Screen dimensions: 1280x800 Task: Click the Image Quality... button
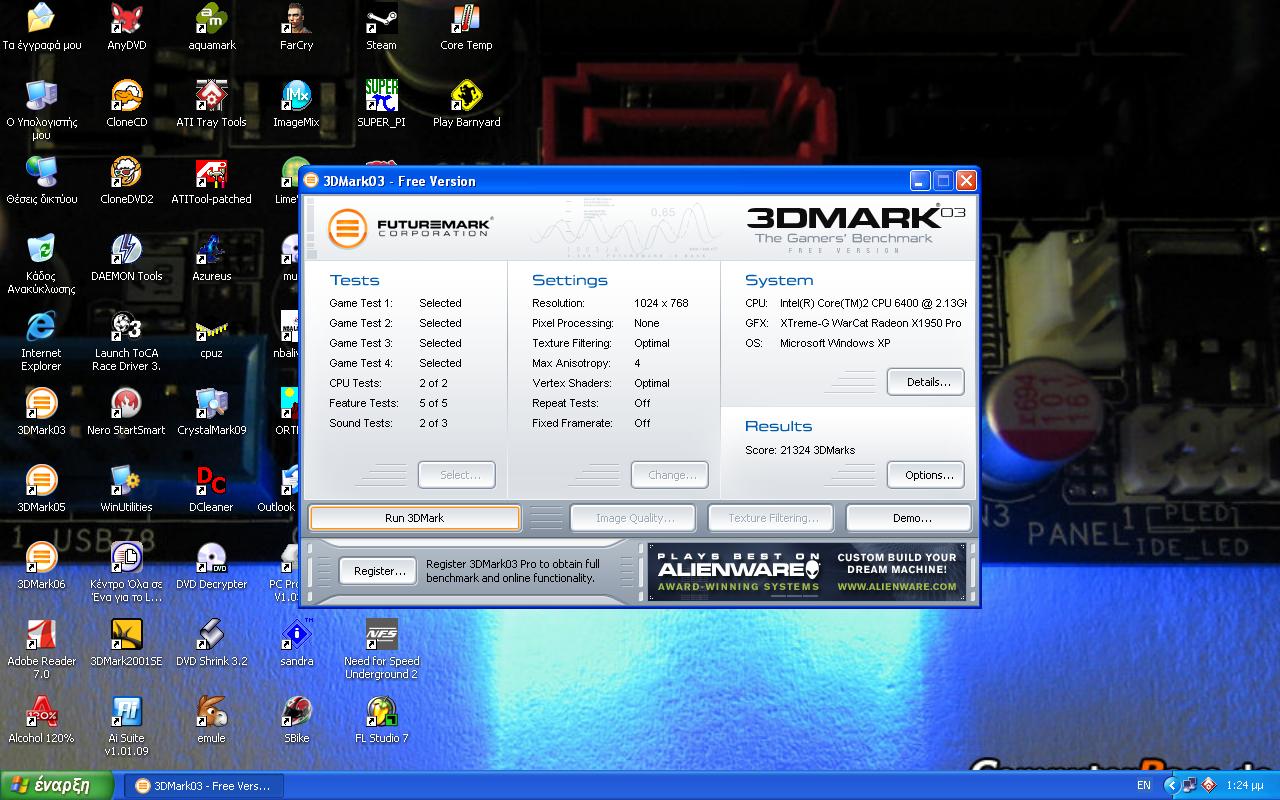[633, 518]
